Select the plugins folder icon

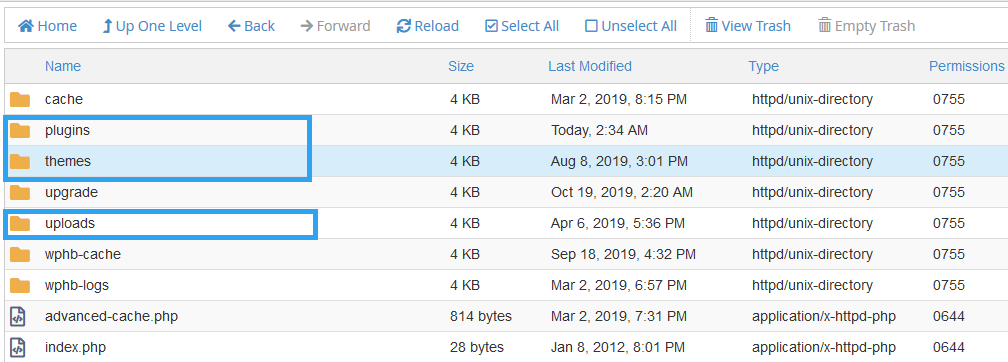pos(20,131)
